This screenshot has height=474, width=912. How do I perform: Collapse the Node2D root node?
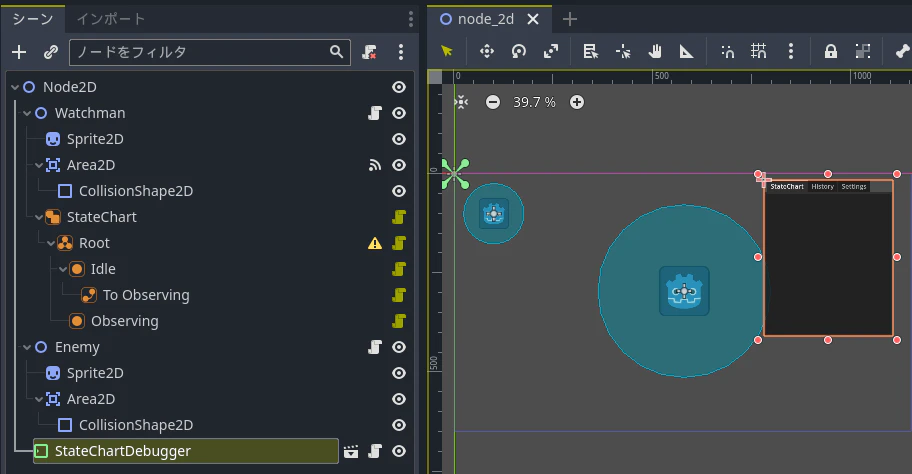coord(15,87)
